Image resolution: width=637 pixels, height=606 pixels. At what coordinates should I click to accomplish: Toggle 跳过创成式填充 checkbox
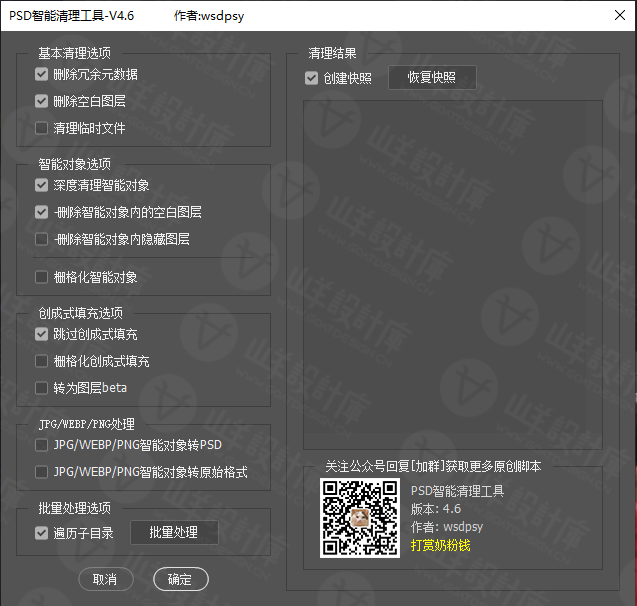pyautogui.click(x=41, y=334)
